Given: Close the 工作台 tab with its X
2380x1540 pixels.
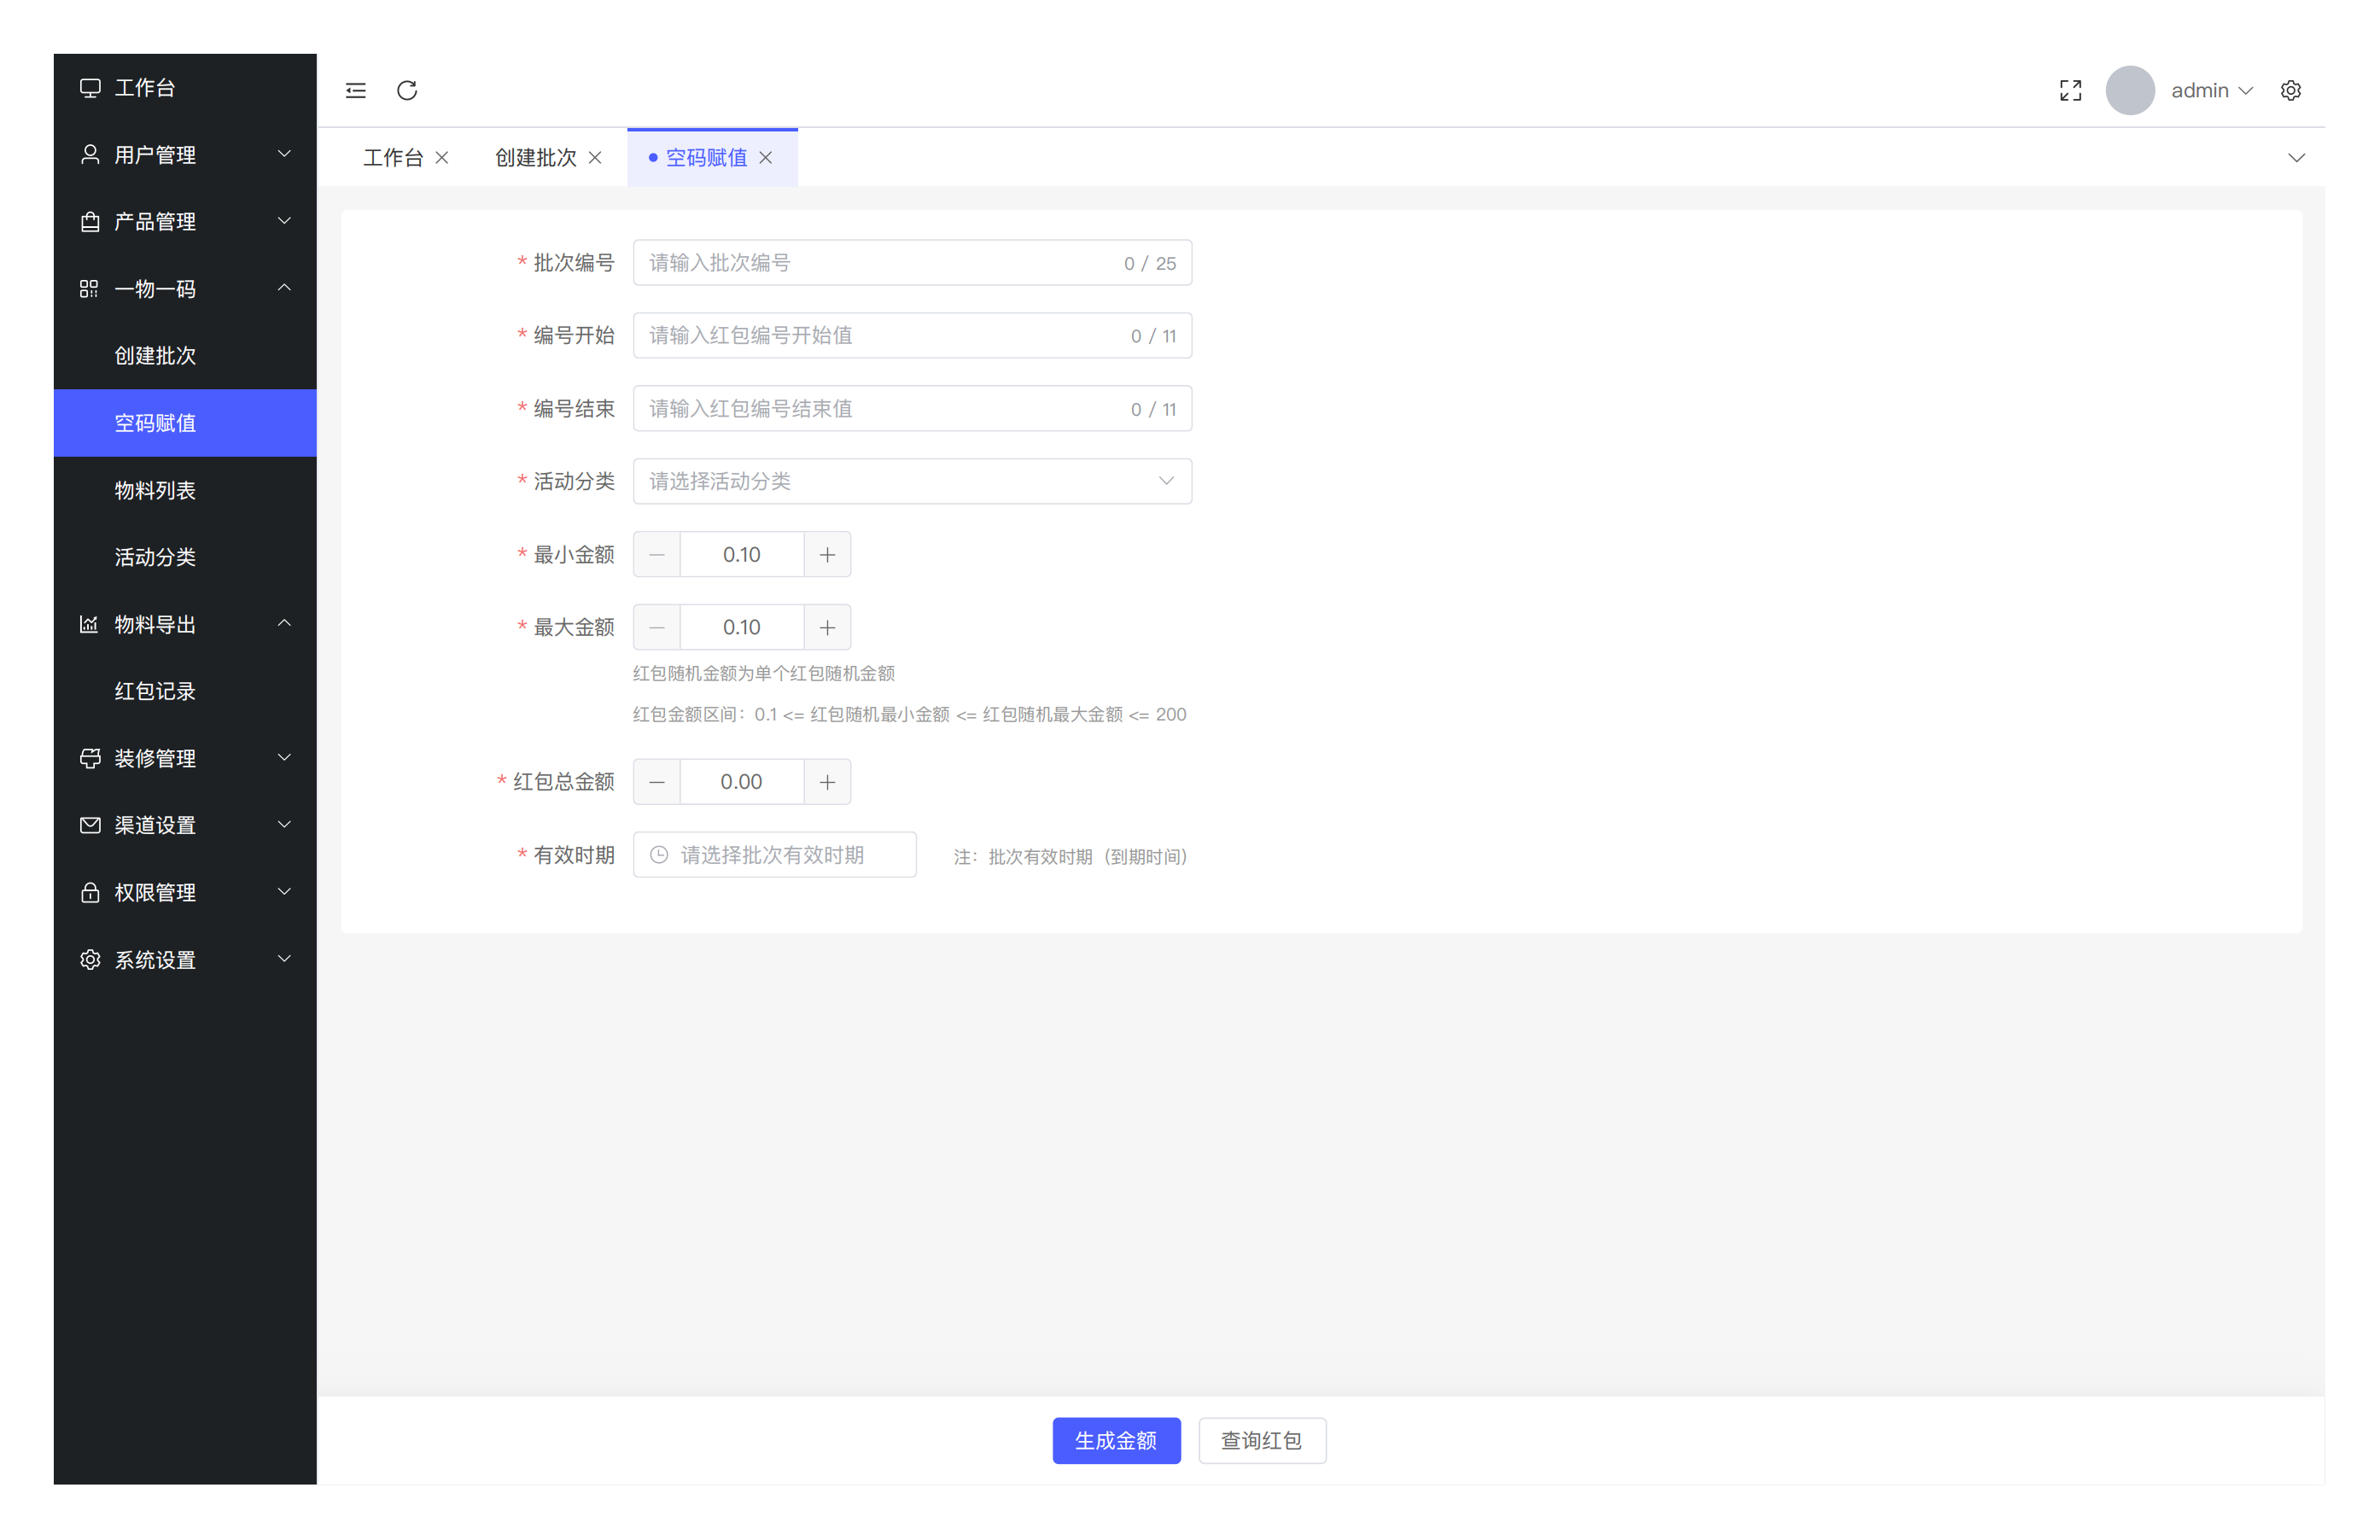Looking at the screenshot, I should (442, 158).
